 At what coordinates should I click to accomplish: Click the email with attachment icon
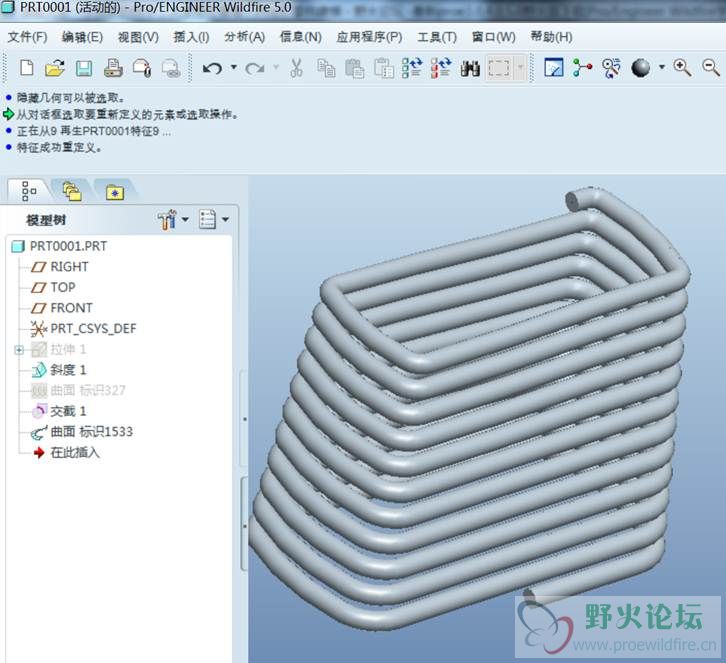[x=142, y=68]
